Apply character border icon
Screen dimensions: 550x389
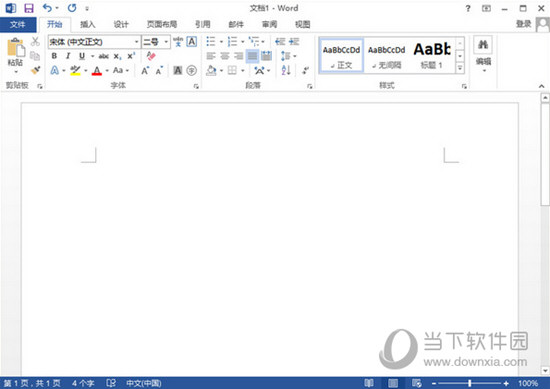tap(192, 42)
